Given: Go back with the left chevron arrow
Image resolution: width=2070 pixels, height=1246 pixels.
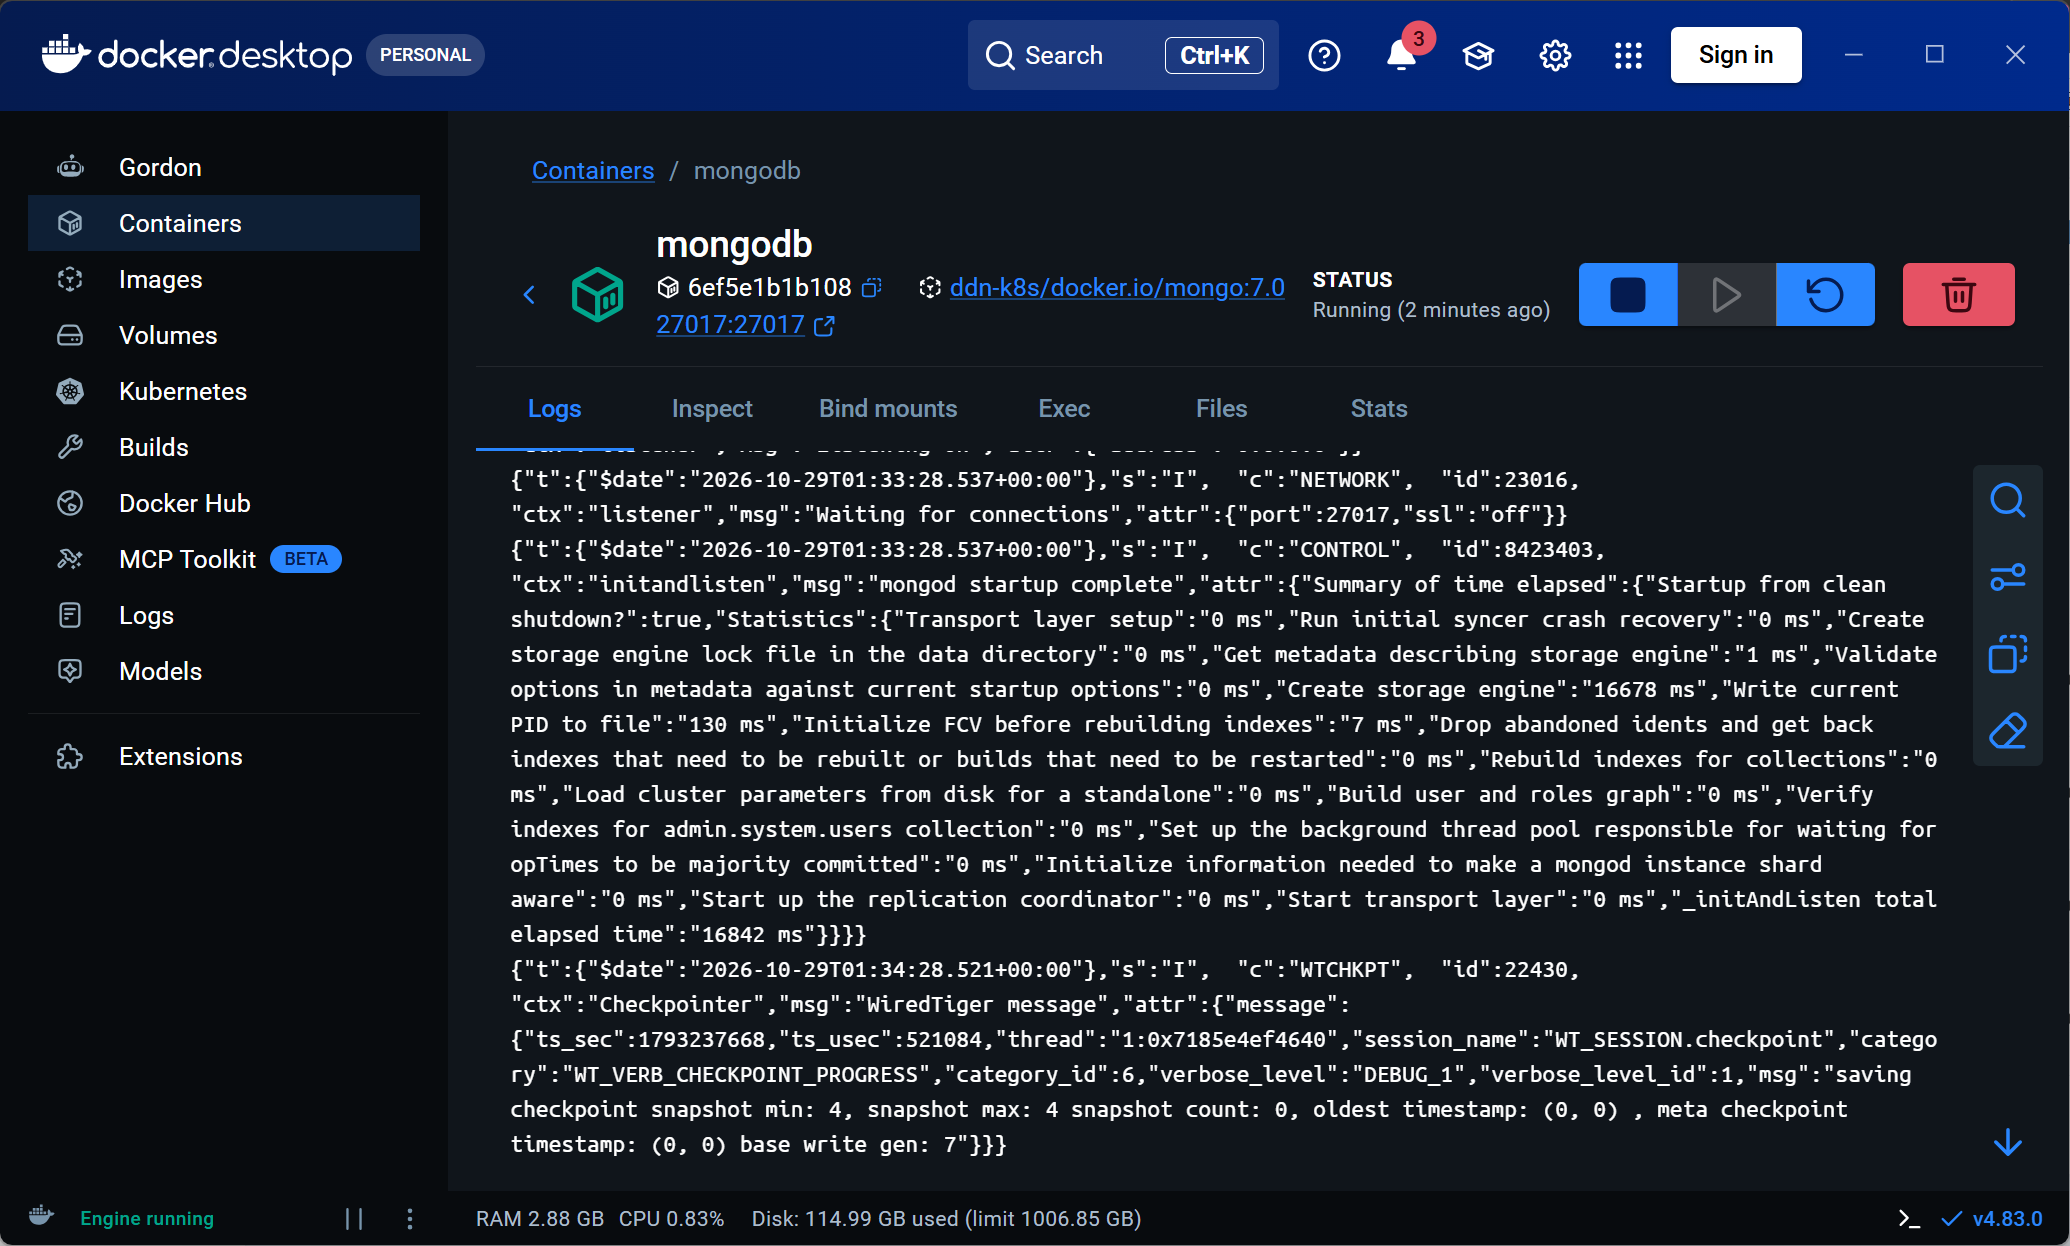Looking at the screenshot, I should [x=530, y=294].
